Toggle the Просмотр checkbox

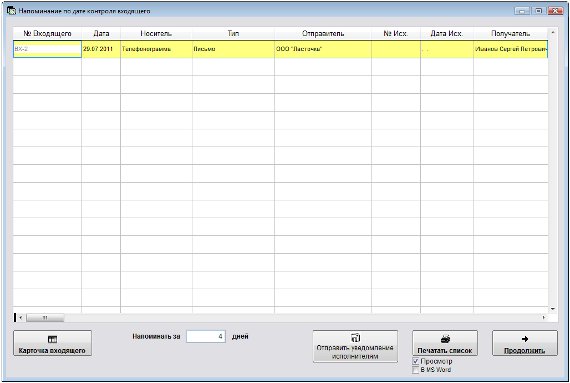point(416,362)
